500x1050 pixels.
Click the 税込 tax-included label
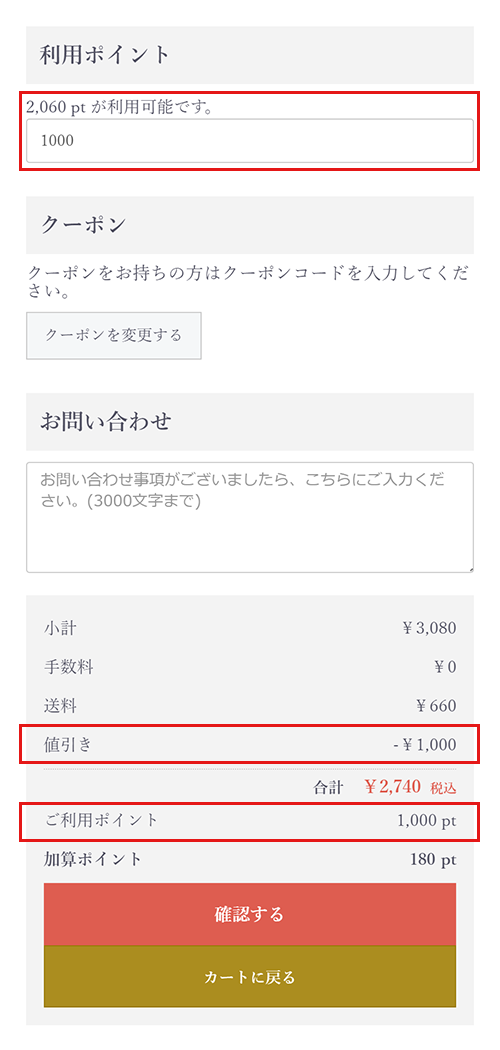(x=443, y=788)
